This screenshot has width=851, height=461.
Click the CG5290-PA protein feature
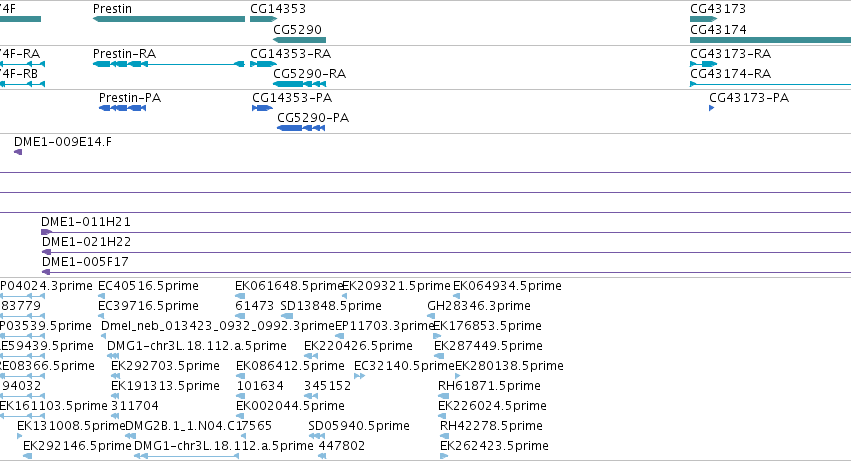click(301, 128)
